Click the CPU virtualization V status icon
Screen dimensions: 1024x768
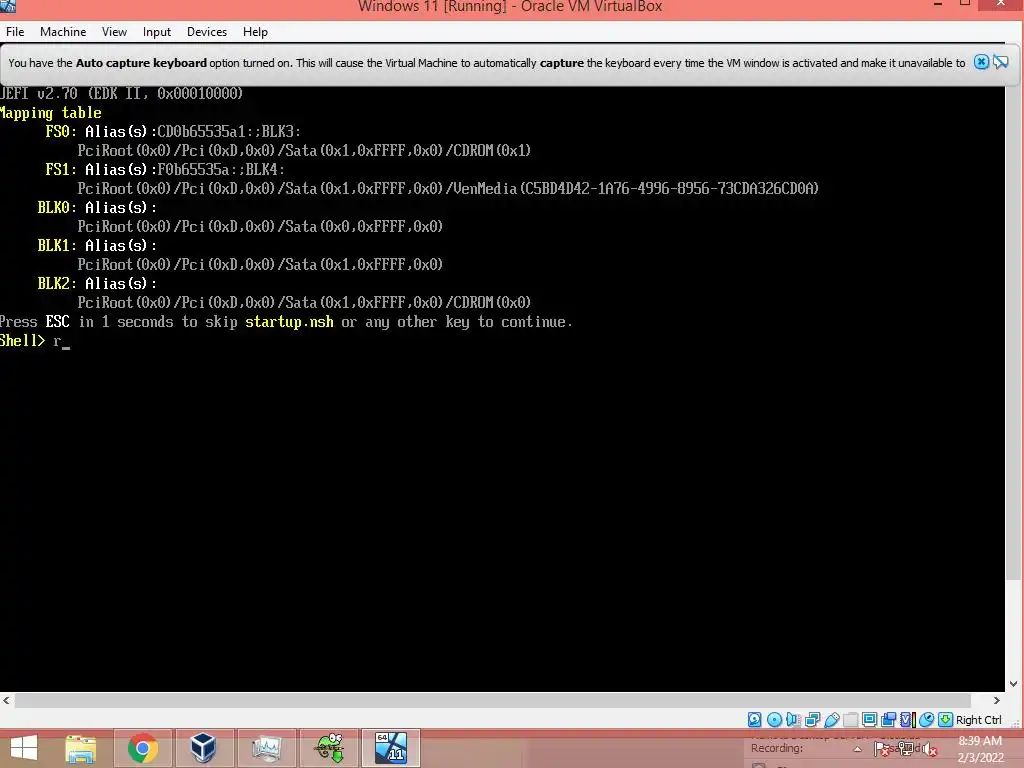click(x=907, y=720)
